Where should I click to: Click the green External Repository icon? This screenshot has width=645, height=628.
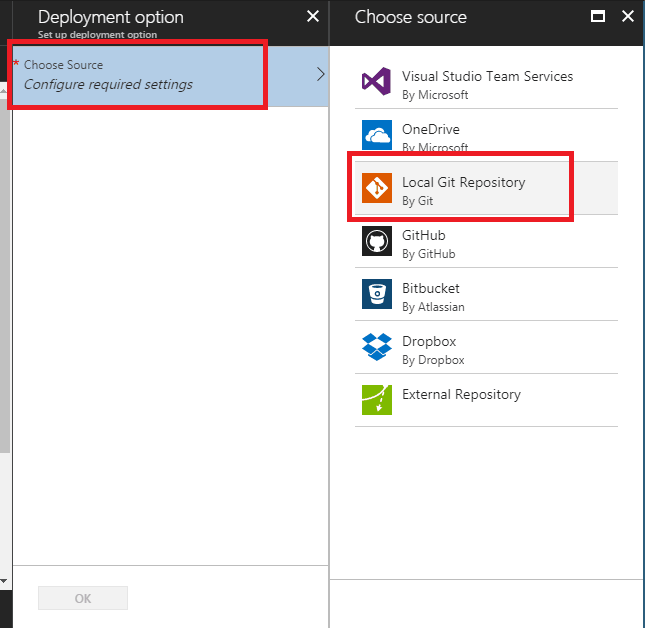point(377,400)
